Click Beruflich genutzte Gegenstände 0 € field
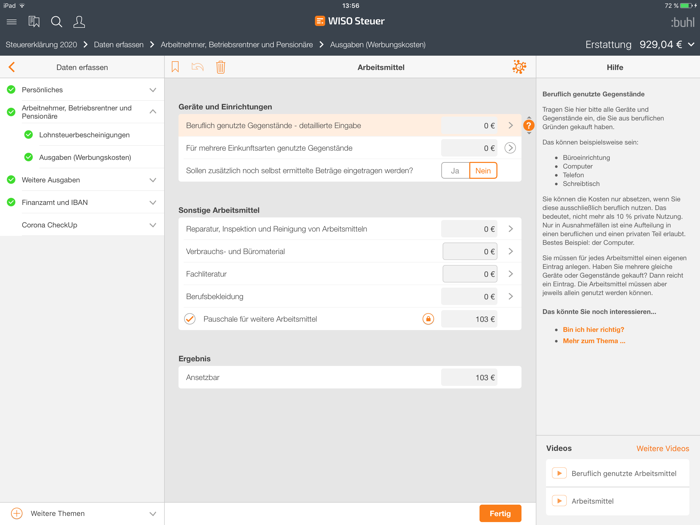This screenshot has height=525, width=700. click(x=469, y=125)
